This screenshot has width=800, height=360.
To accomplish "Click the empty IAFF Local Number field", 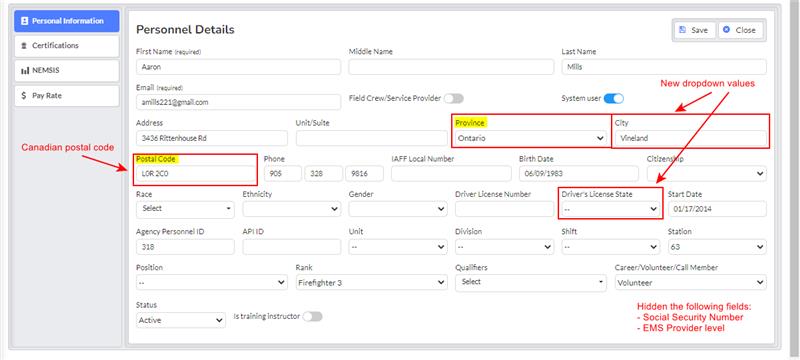I will coord(451,173).
